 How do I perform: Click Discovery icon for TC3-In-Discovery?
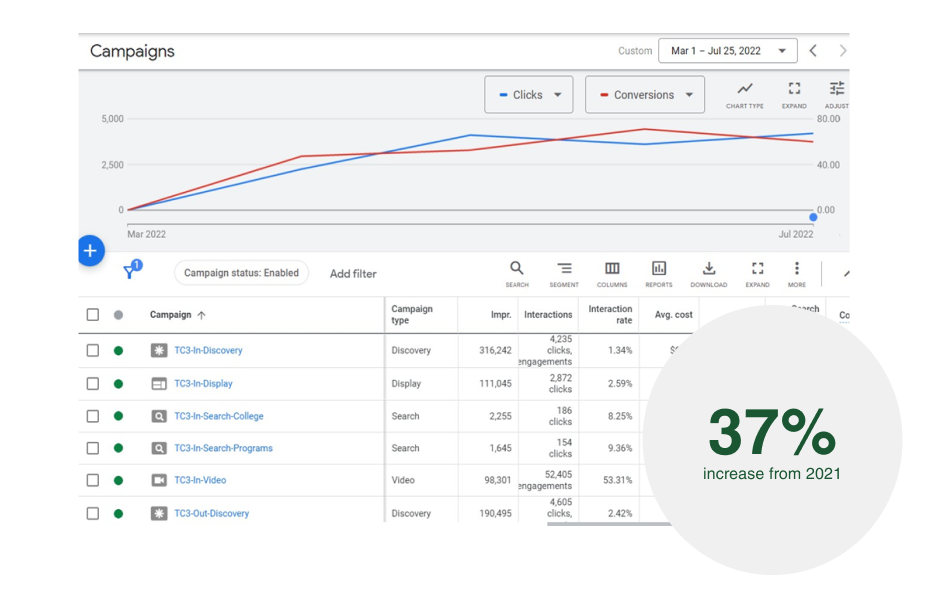point(159,350)
